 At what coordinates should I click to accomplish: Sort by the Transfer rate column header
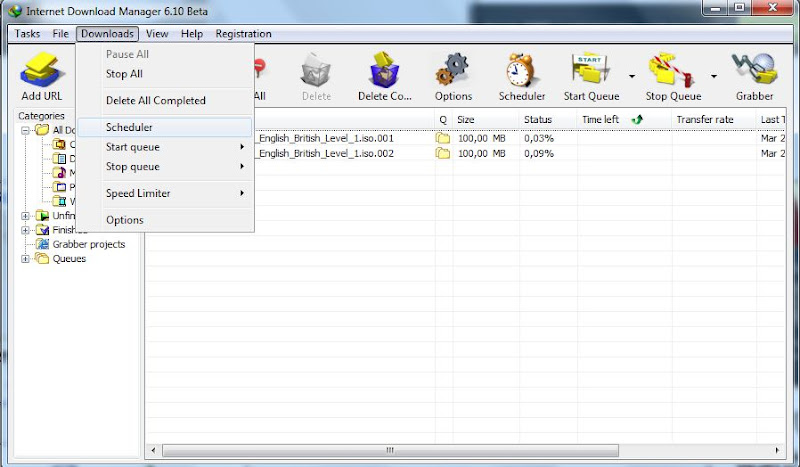click(713, 119)
